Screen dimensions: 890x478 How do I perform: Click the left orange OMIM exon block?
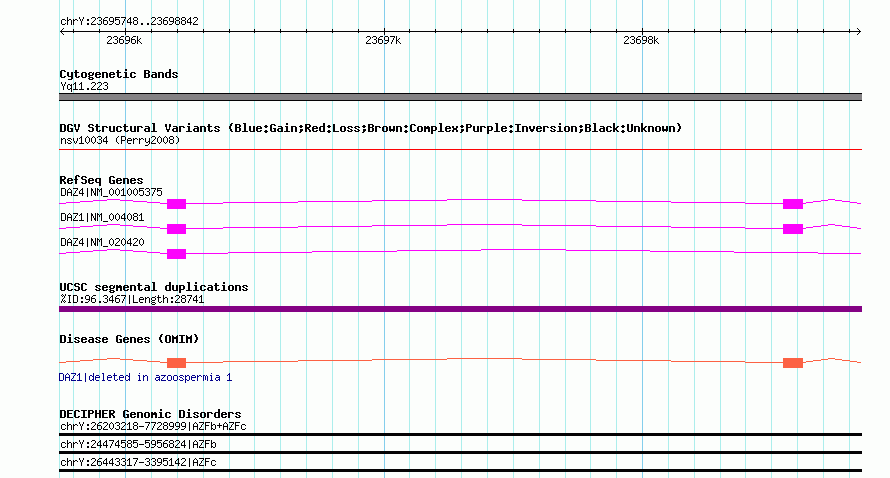(x=177, y=363)
